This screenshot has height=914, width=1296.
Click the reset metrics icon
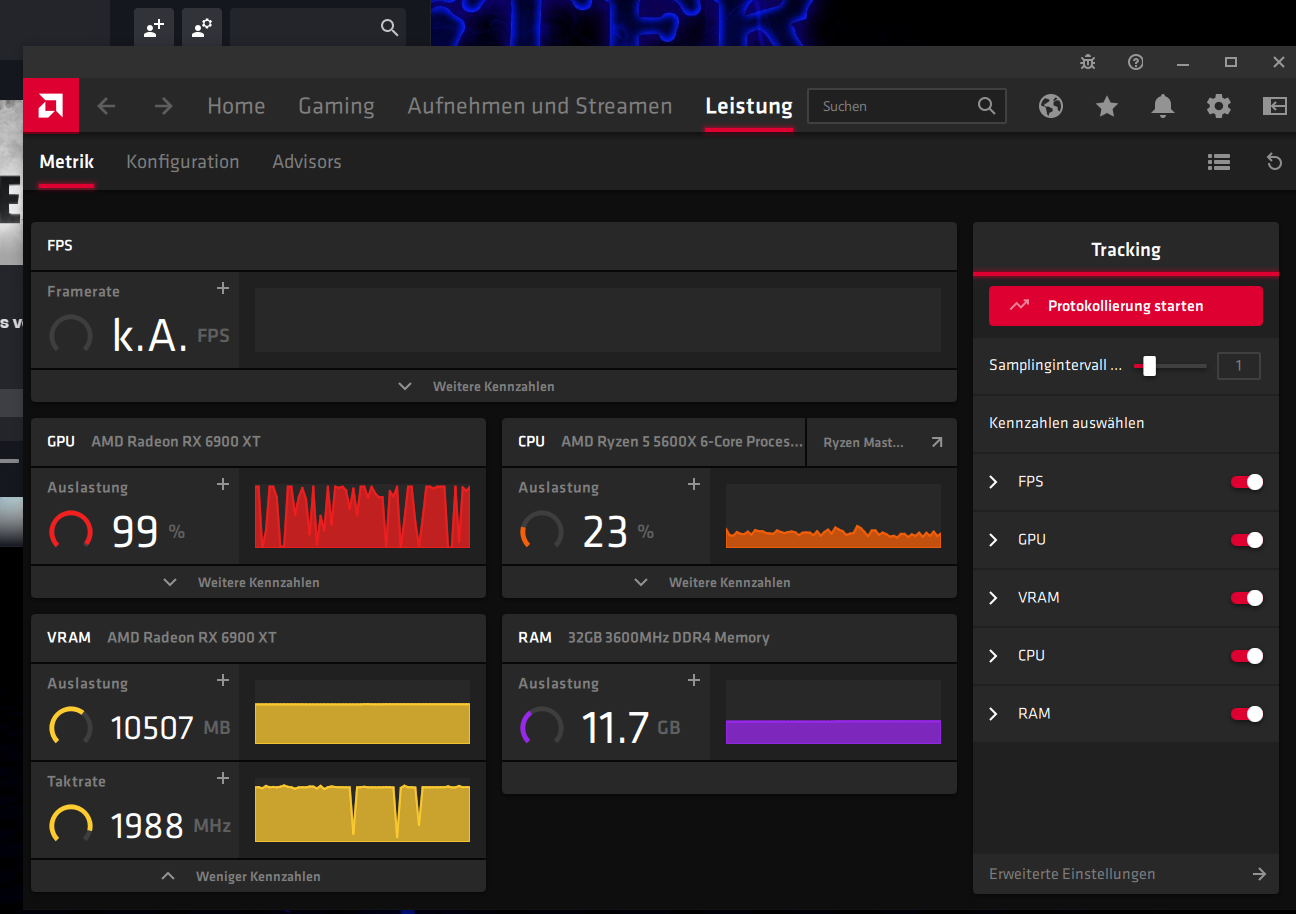click(1274, 162)
